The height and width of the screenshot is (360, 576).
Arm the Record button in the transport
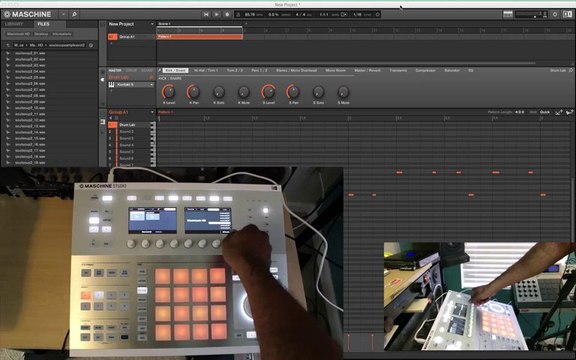227,14
